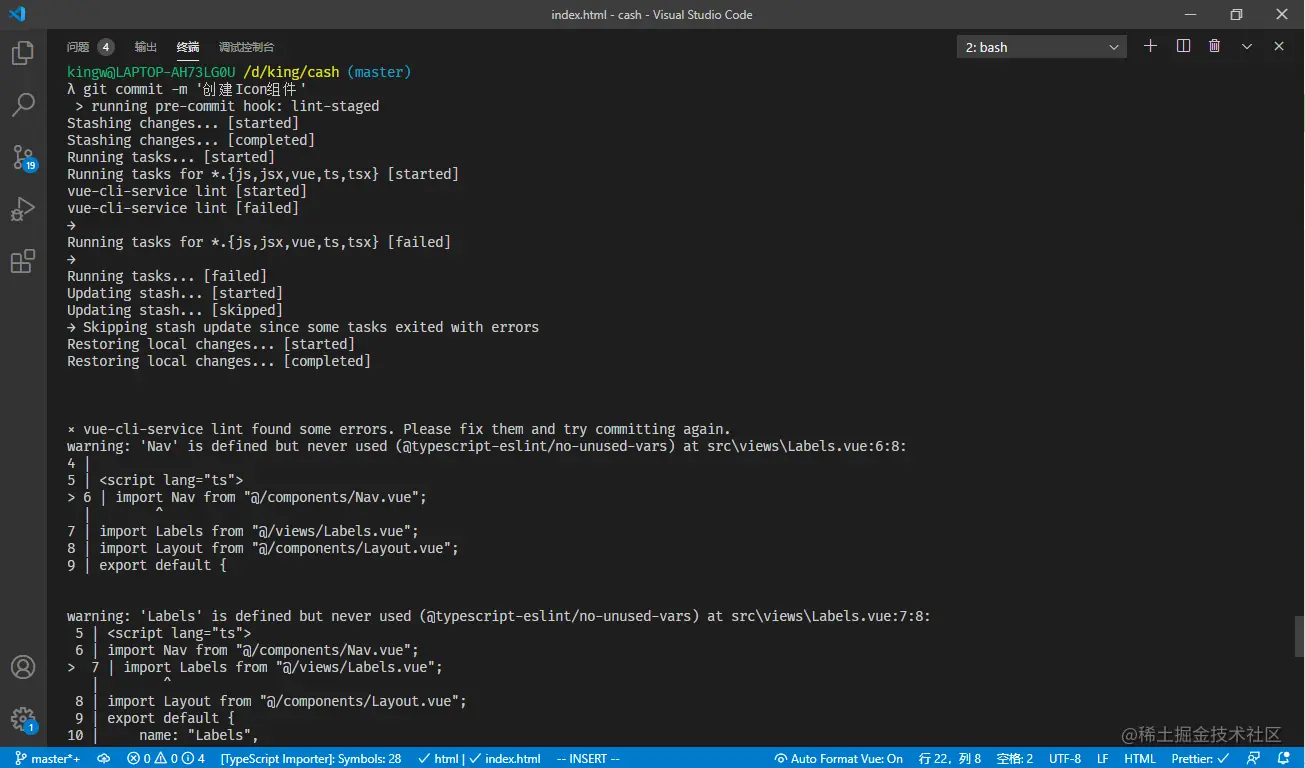Click the index.html check status item
This screenshot has height=768, width=1305.
click(x=505, y=759)
